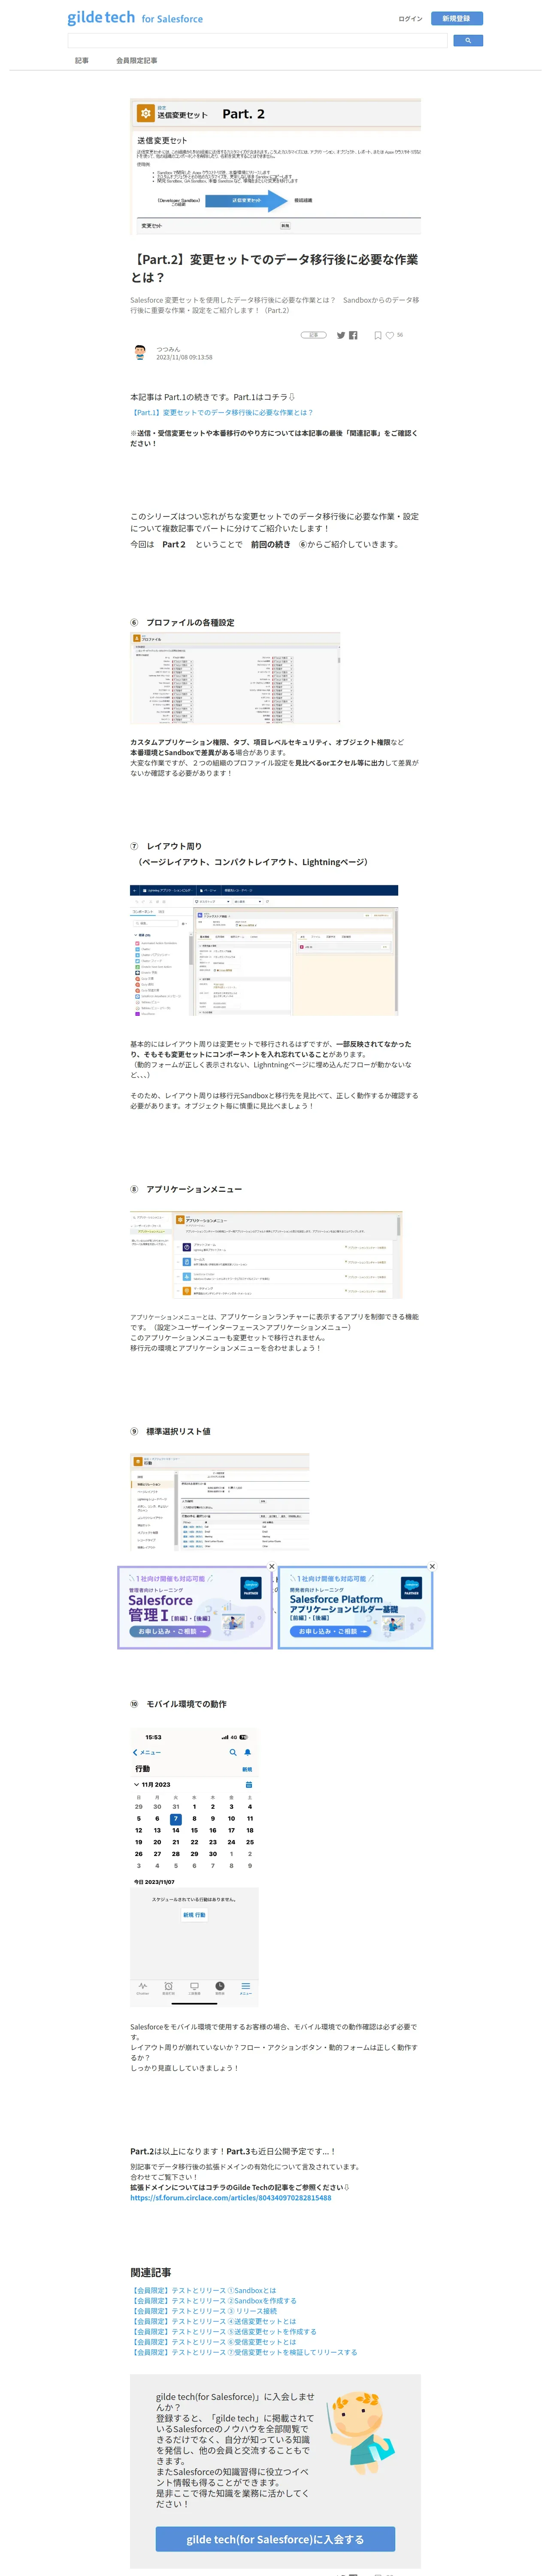The image size is (551, 2576).
Task: Click the gilde tech for Salesforce logo
Action: point(135,18)
